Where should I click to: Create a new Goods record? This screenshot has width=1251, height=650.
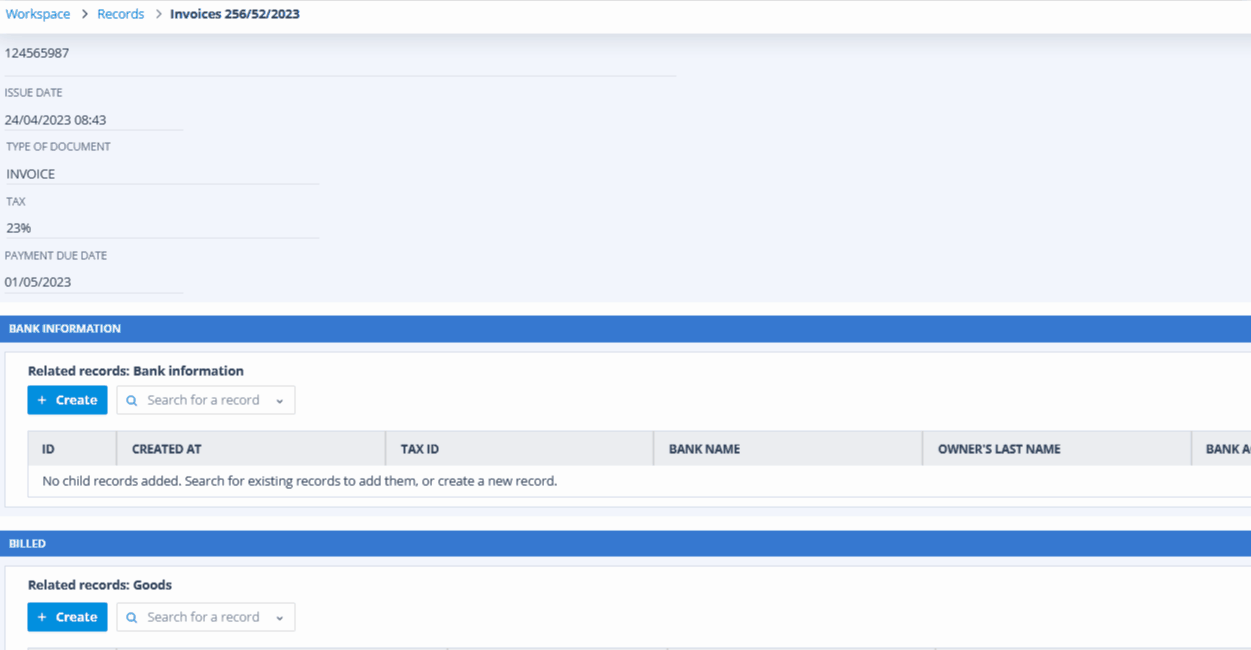pos(67,617)
